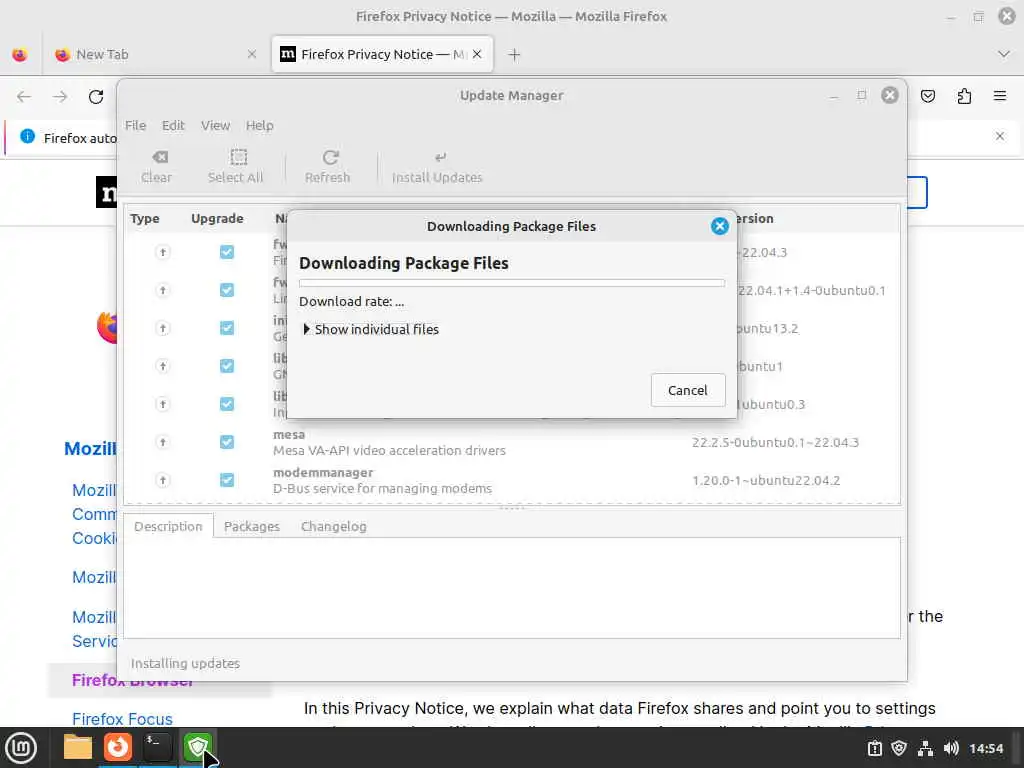Click Mesa VA-API video acceleration drivers description
The image size is (1024, 768).
click(x=389, y=451)
